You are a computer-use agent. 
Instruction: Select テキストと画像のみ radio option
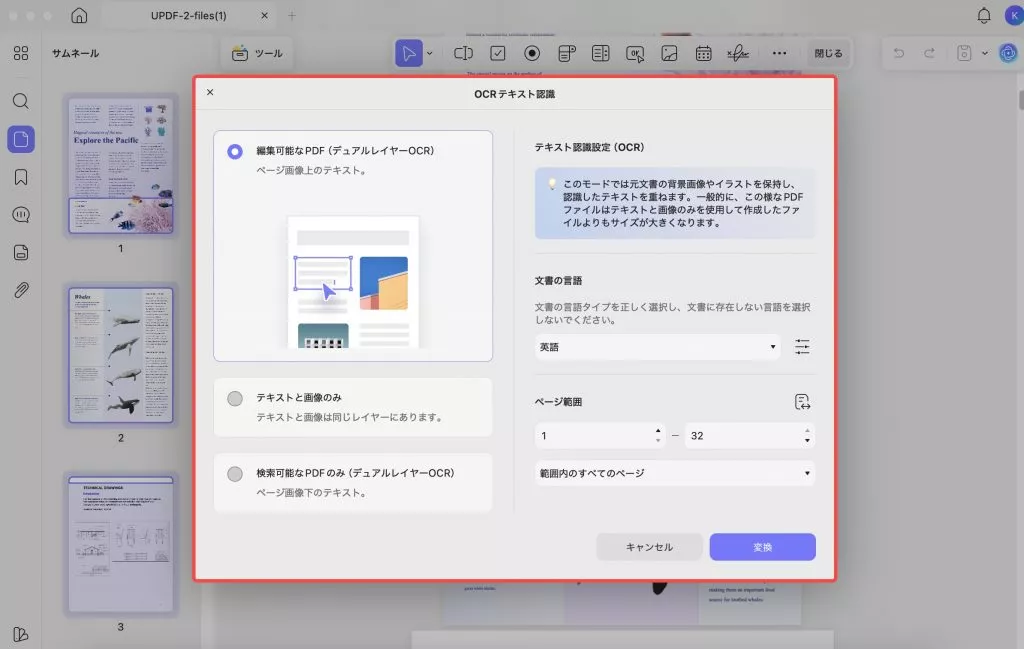pos(234,398)
